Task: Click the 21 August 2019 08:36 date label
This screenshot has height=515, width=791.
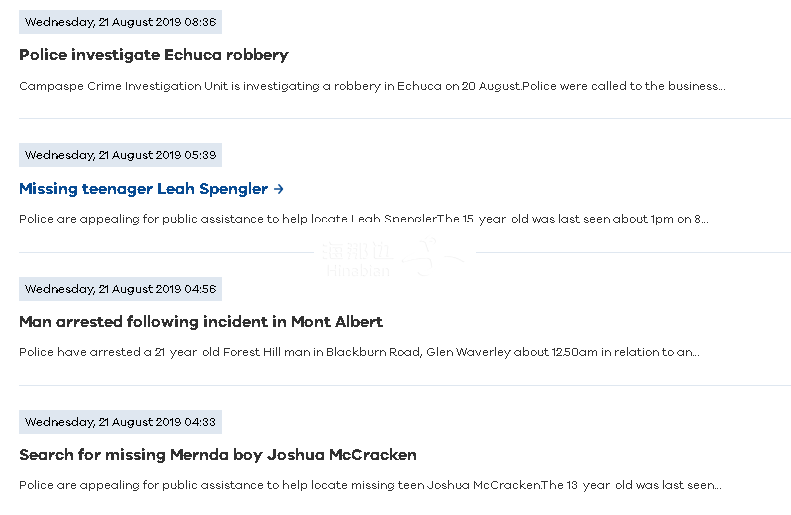Action: (x=120, y=22)
